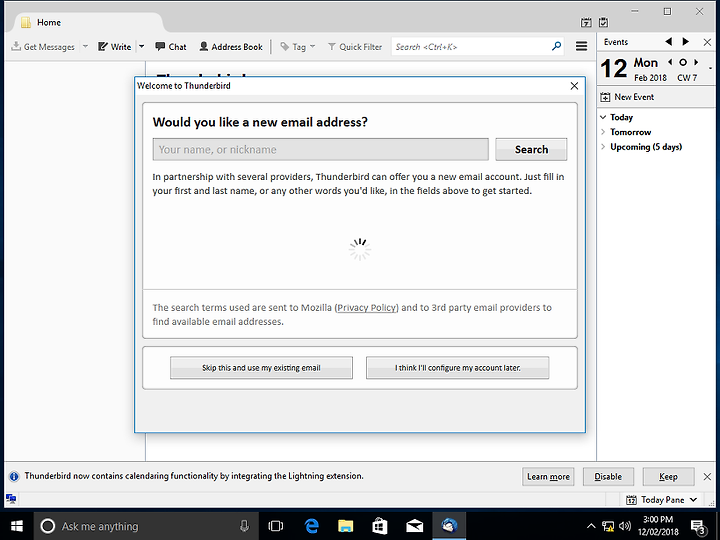Image resolution: width=720 pixels, height=540 pixels.
Task: Click the Thunderbird taskbar icon
Action: (449, 526)
